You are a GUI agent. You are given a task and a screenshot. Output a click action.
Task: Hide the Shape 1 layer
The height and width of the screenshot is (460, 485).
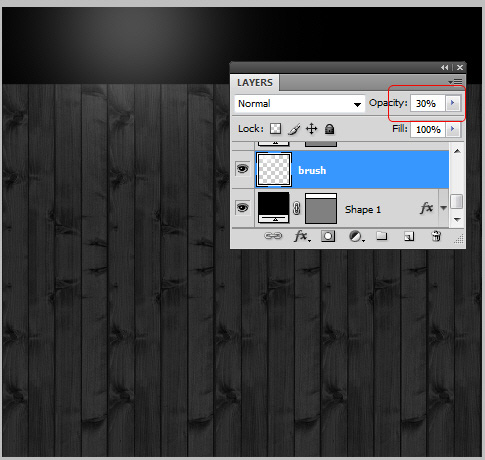tap(242, 208)
